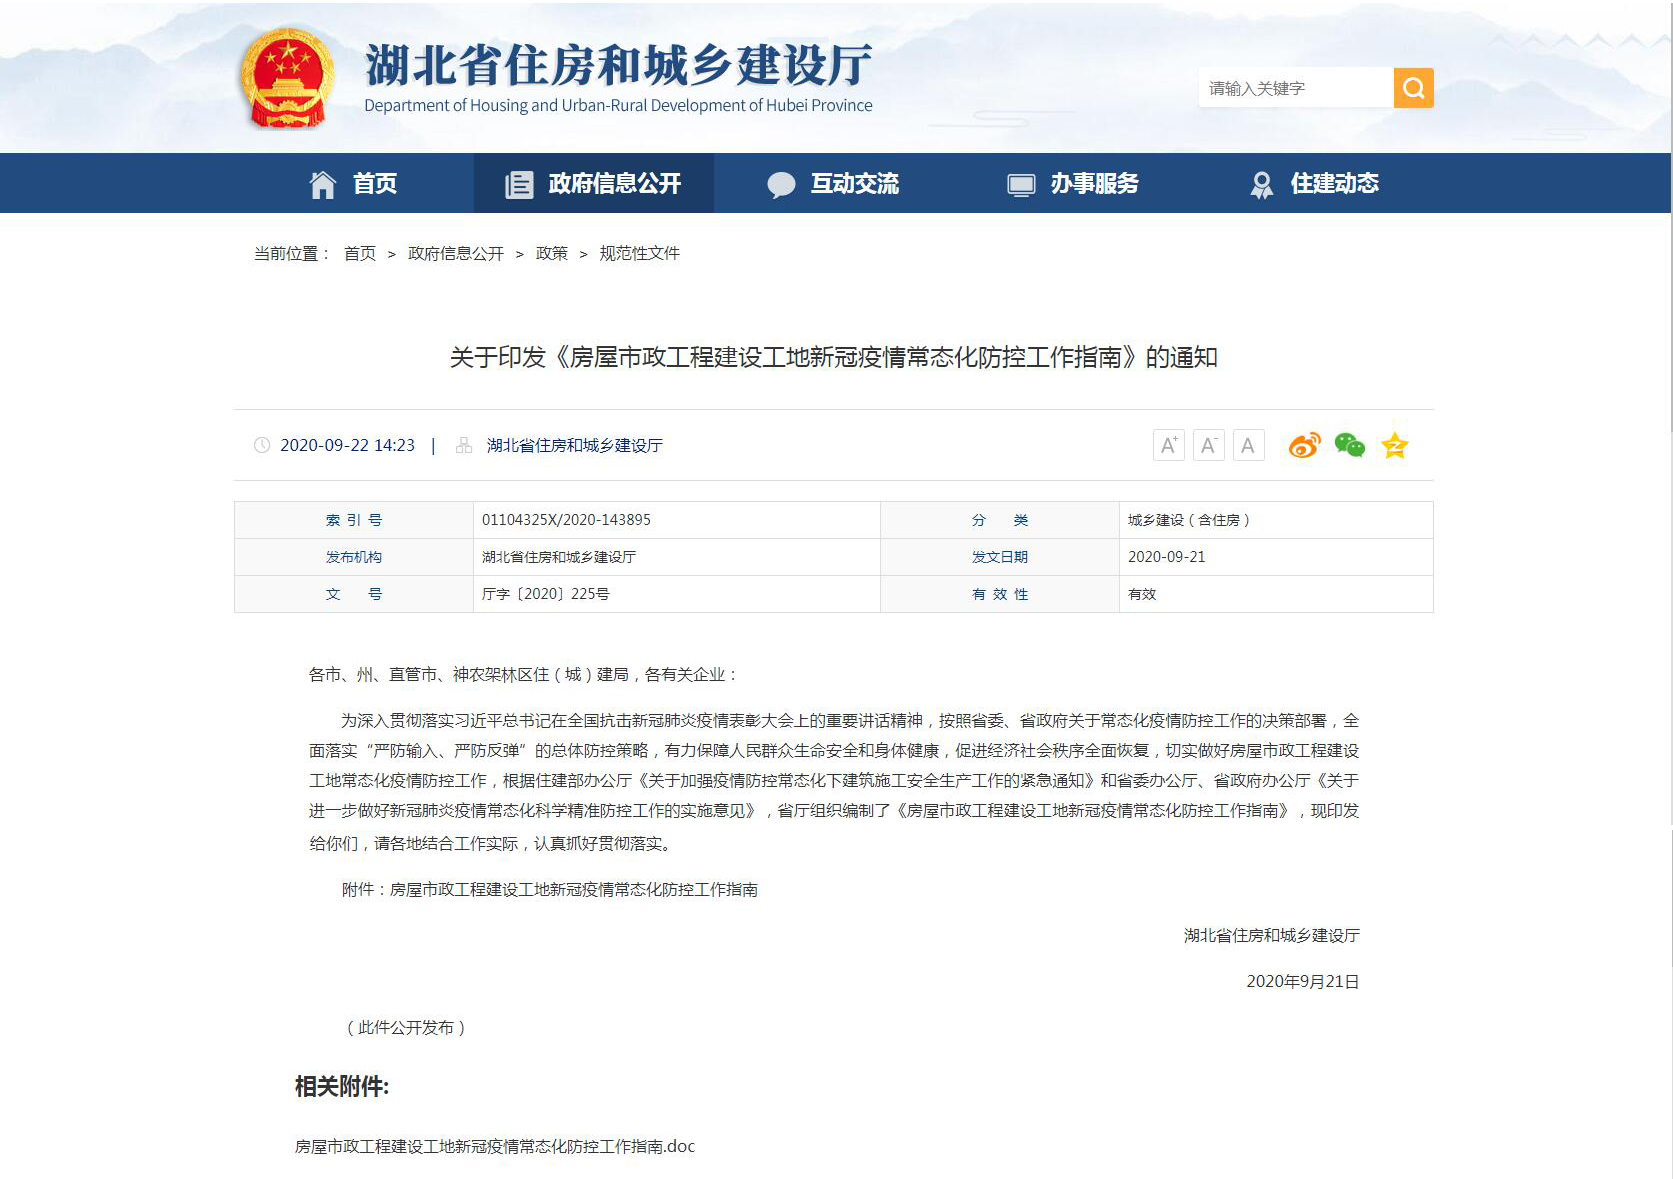Share the article to WeChat
The image size is (1673, 1191).
1349,446
